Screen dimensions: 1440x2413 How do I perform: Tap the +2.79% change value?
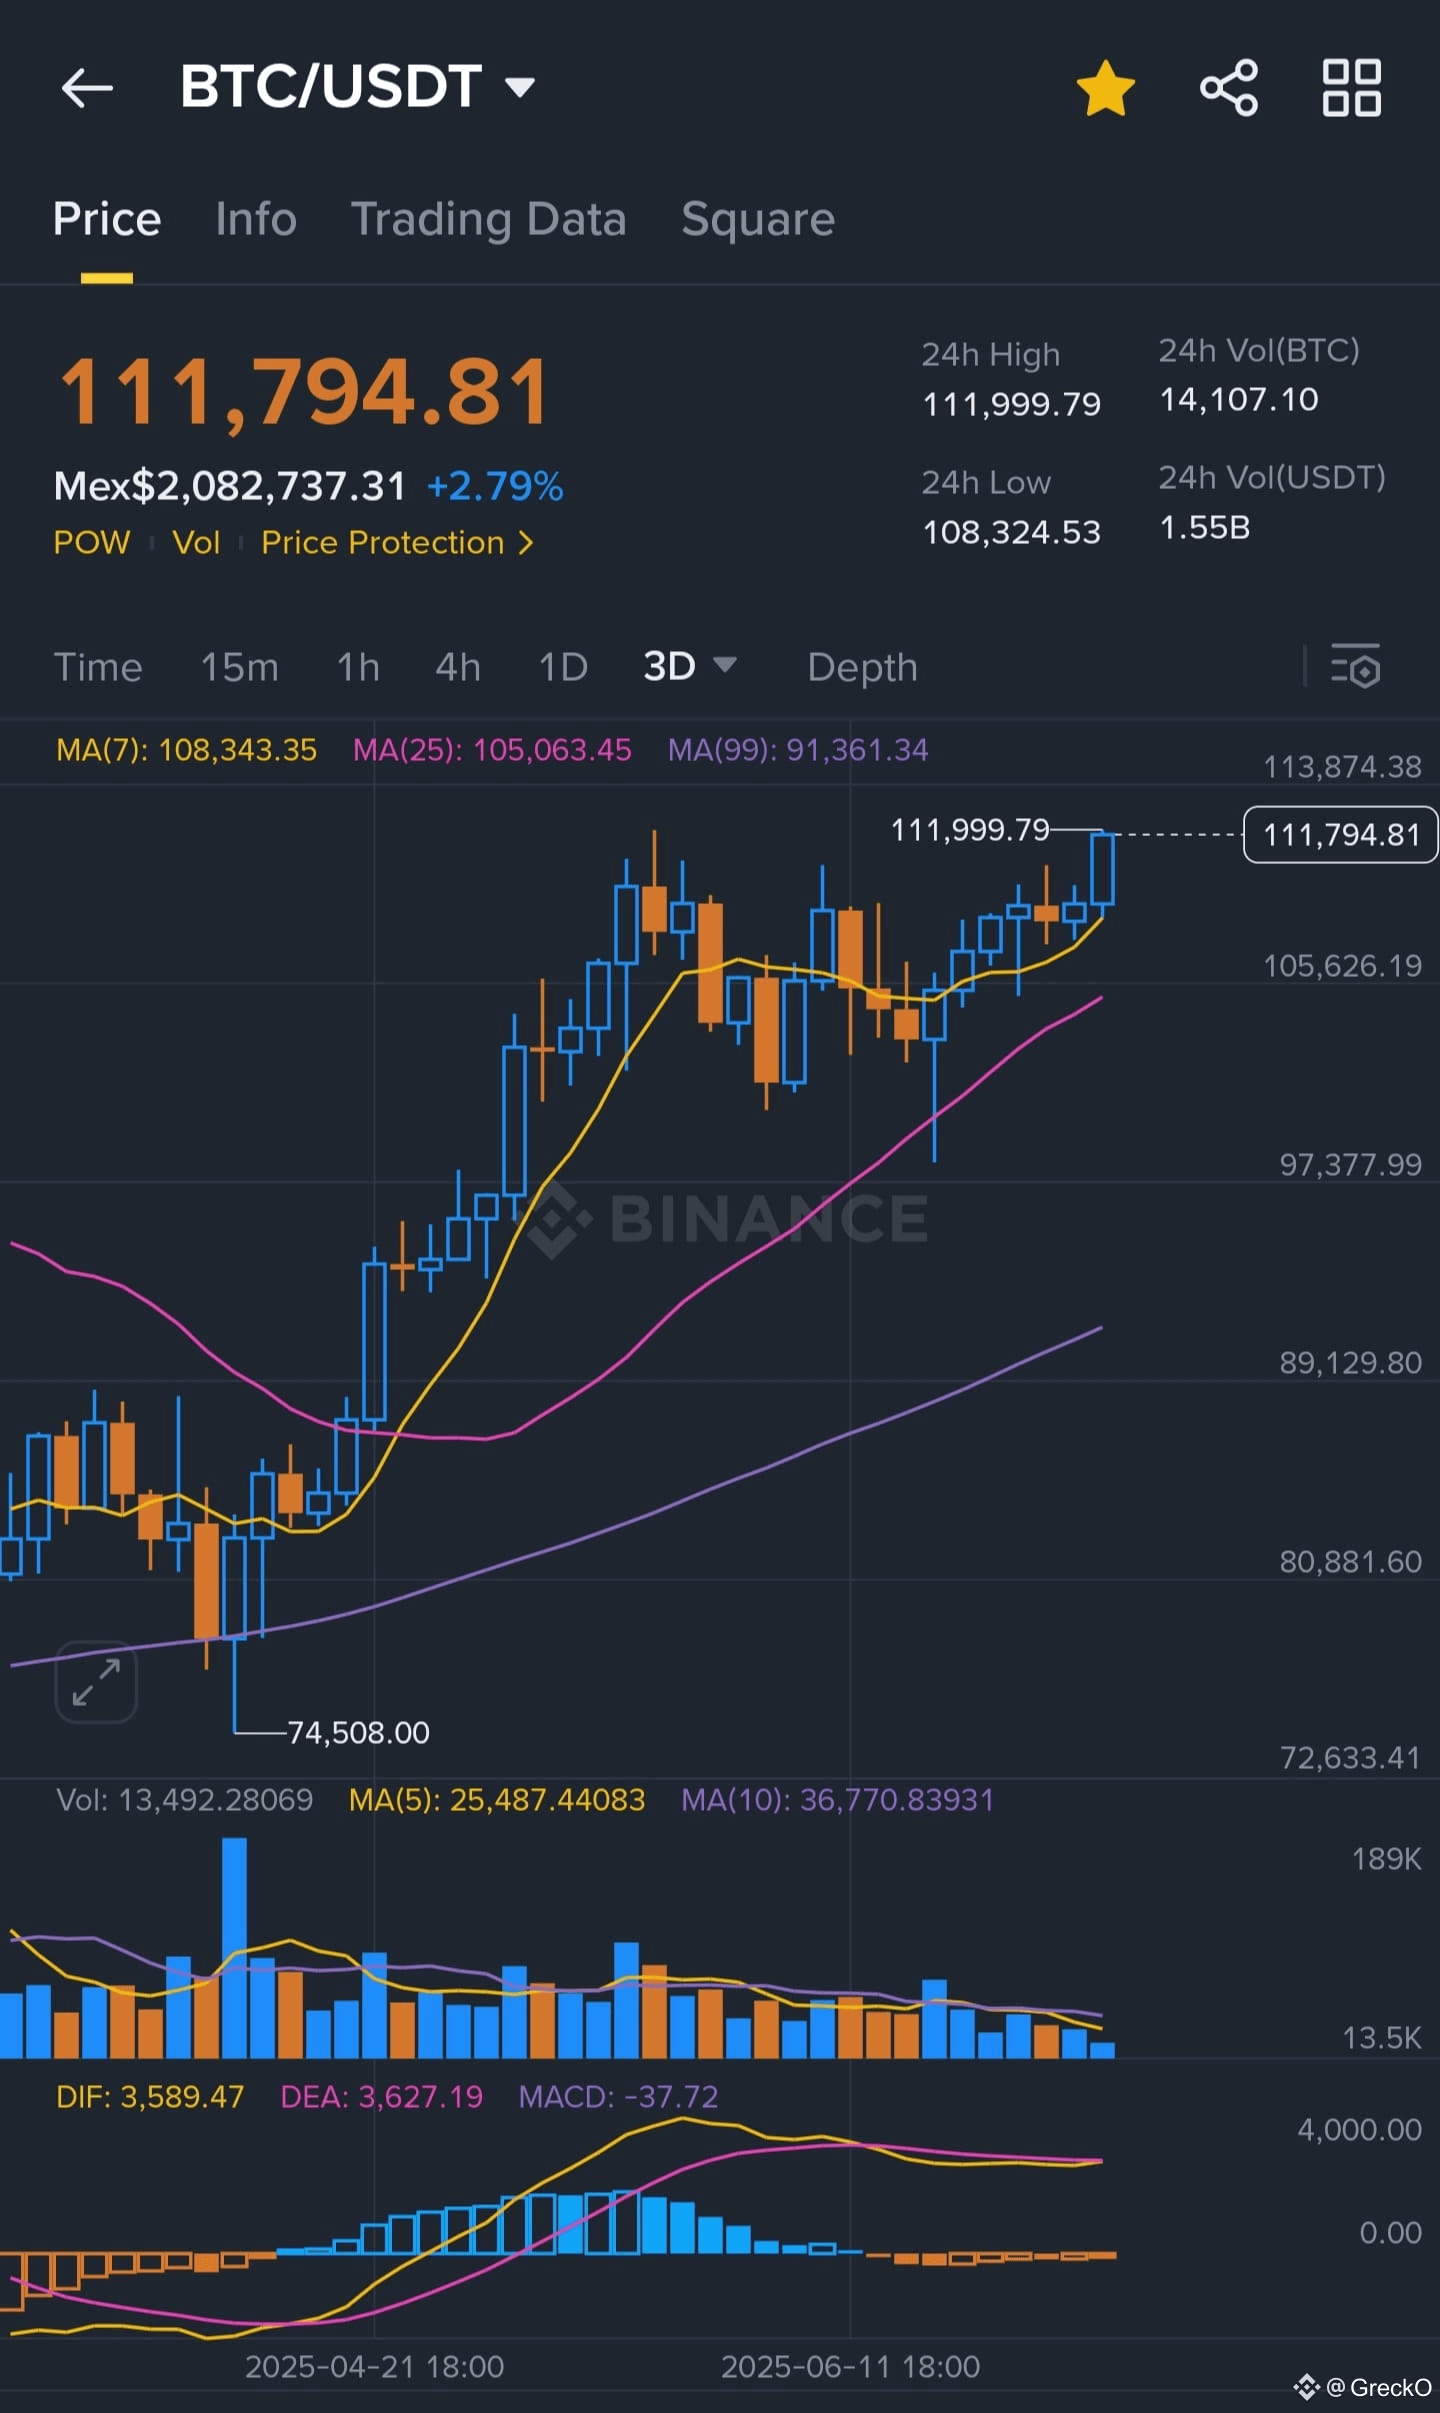point(495,487)
